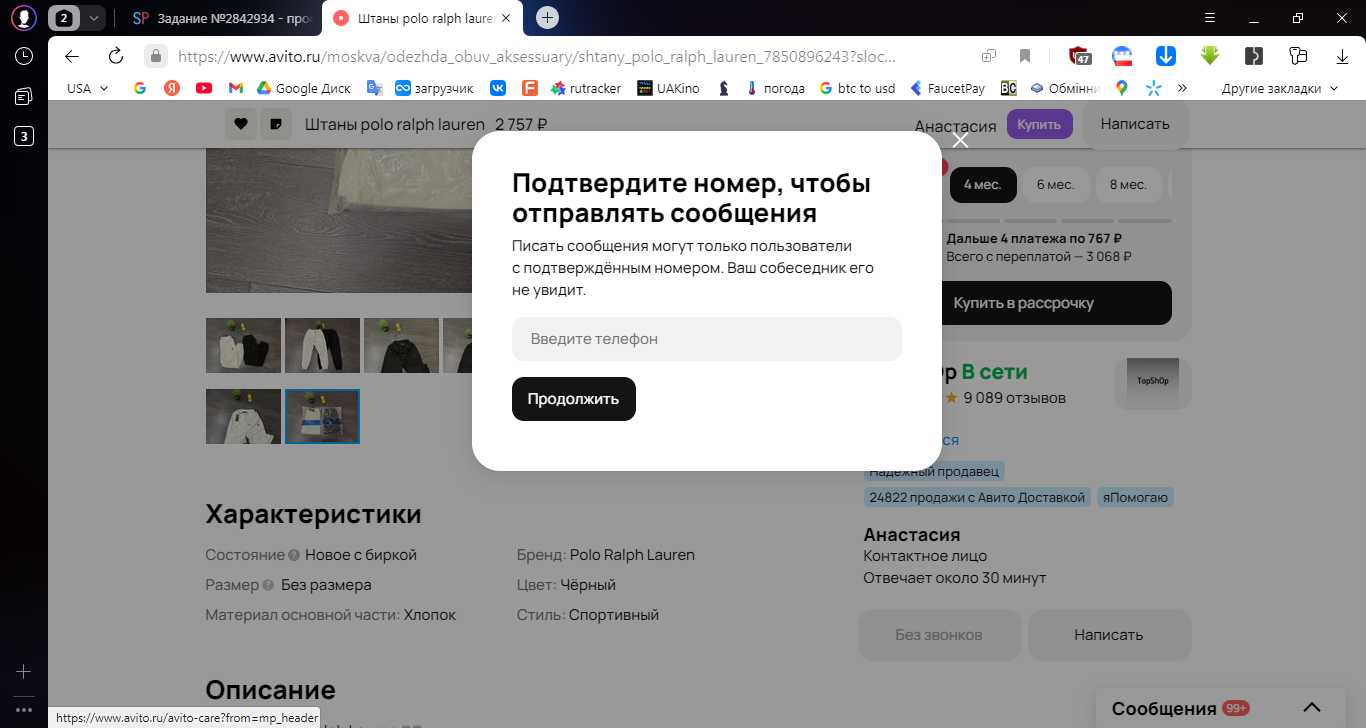The image size is (1366, 728).
Task: Select the 8 мес. installment option
Action: click(x=1129, y=185)
